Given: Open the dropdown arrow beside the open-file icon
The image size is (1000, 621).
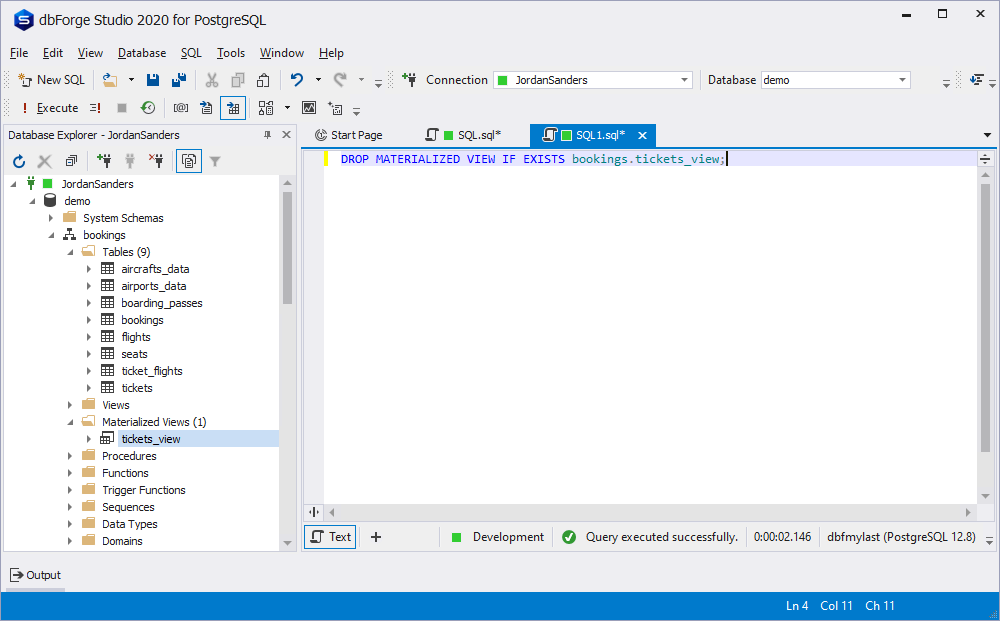Looking at the screenshot, I should [131, 80].
